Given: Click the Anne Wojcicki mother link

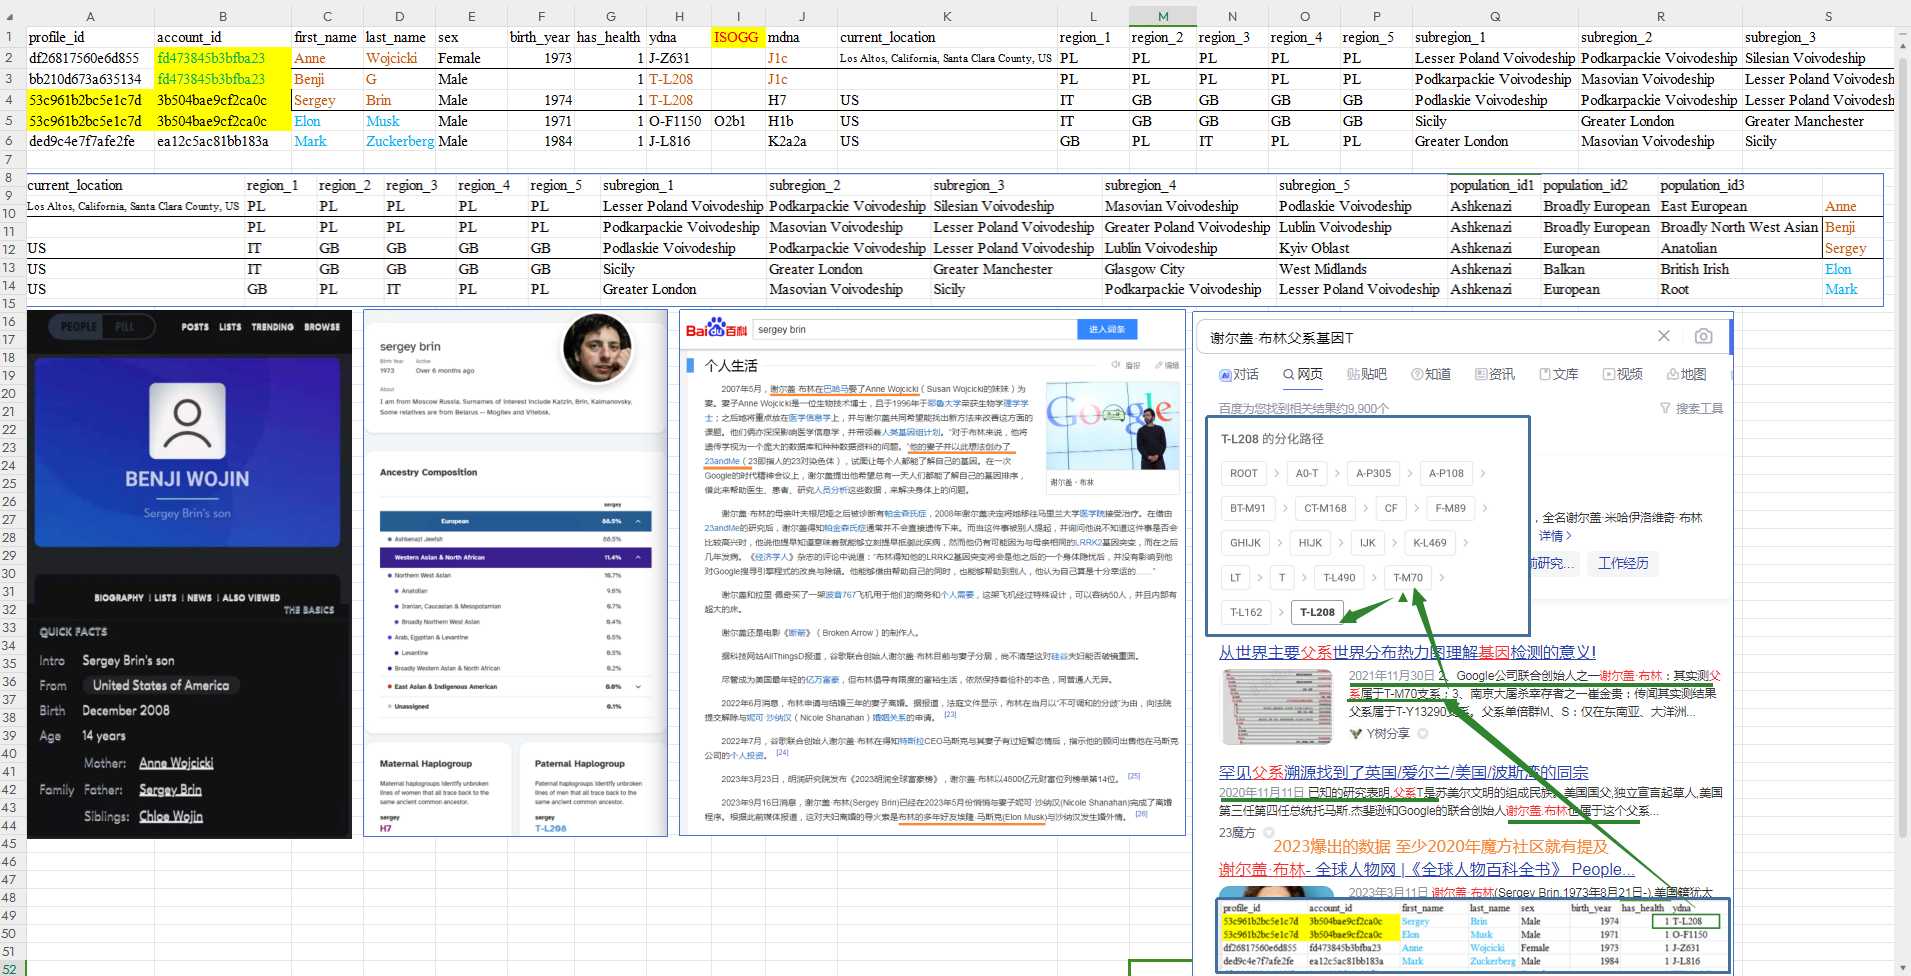Looking at the screenshot, I should [x=176, y=763].
